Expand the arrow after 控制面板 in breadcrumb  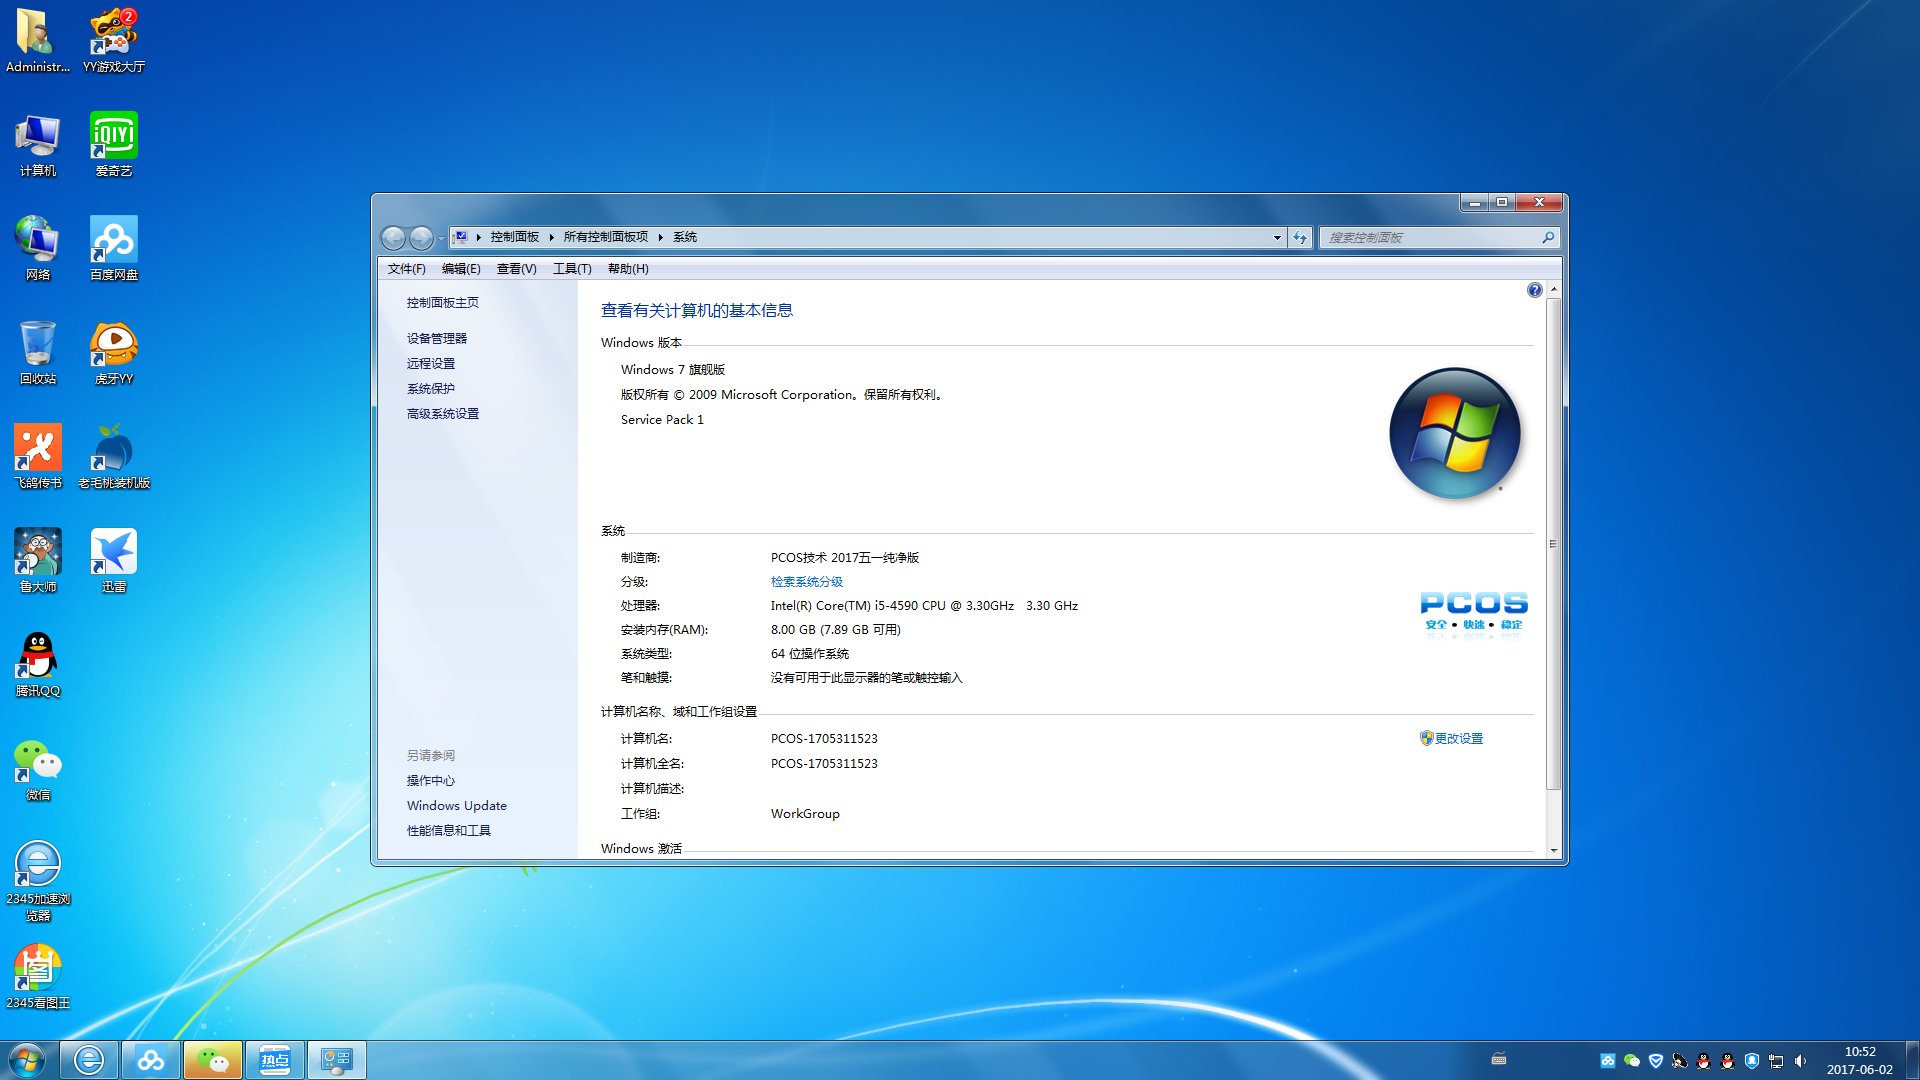[551, 237]
